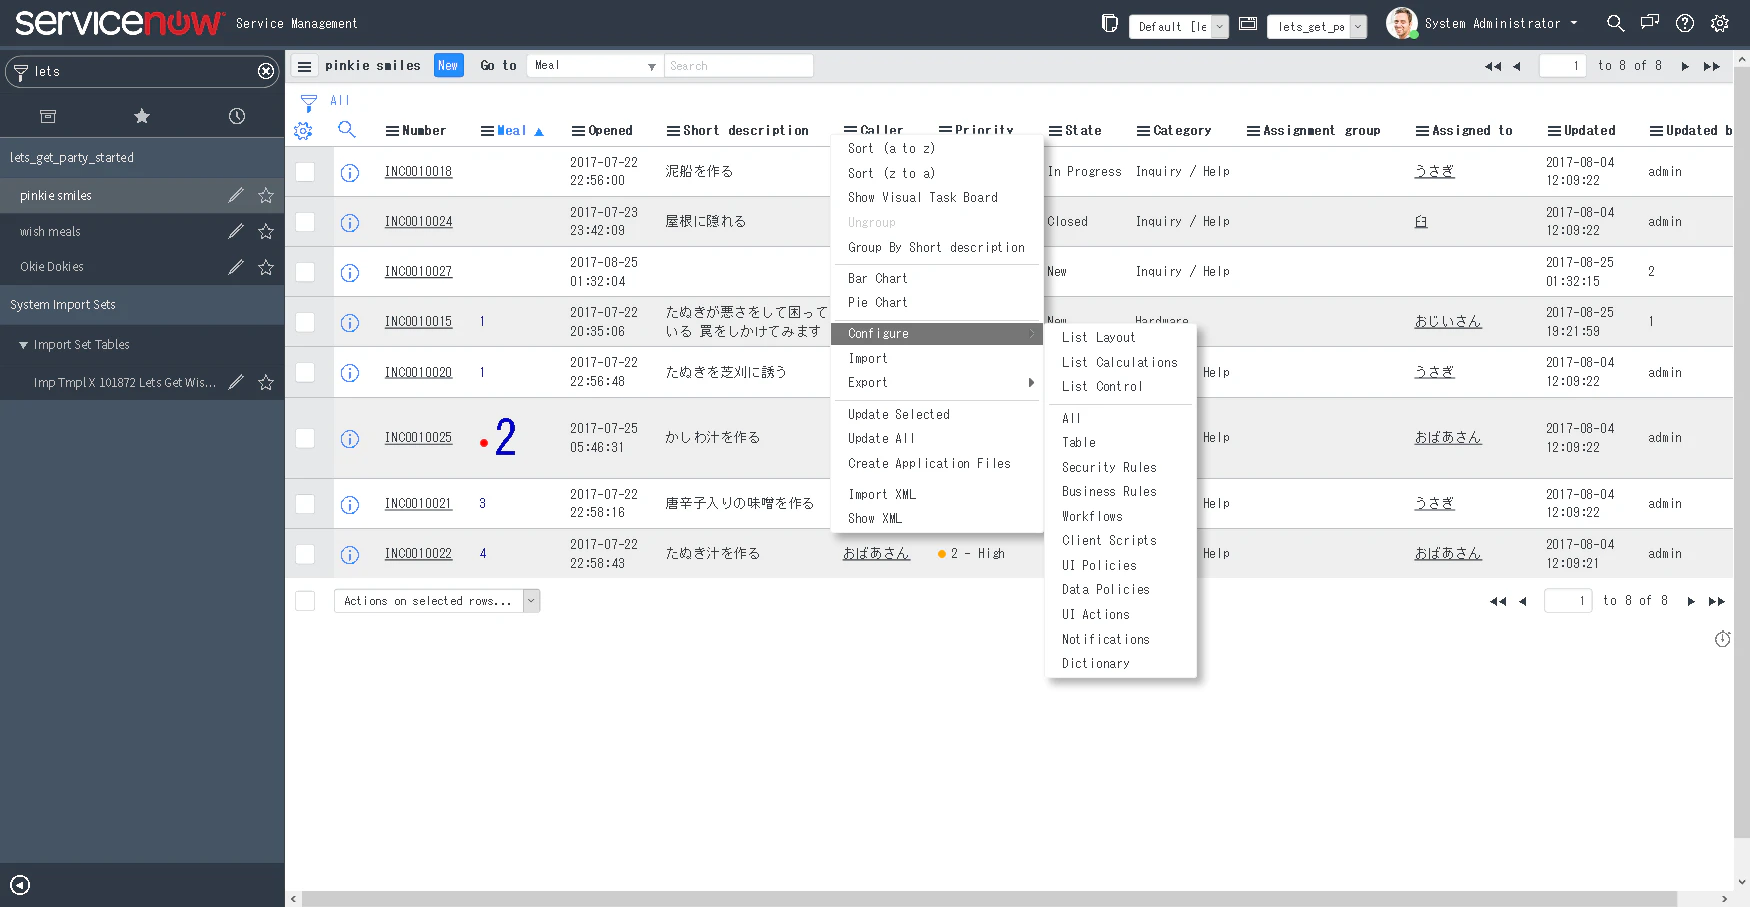
Task: Toggle the column search magnifier
Action: tap(347, 129)
